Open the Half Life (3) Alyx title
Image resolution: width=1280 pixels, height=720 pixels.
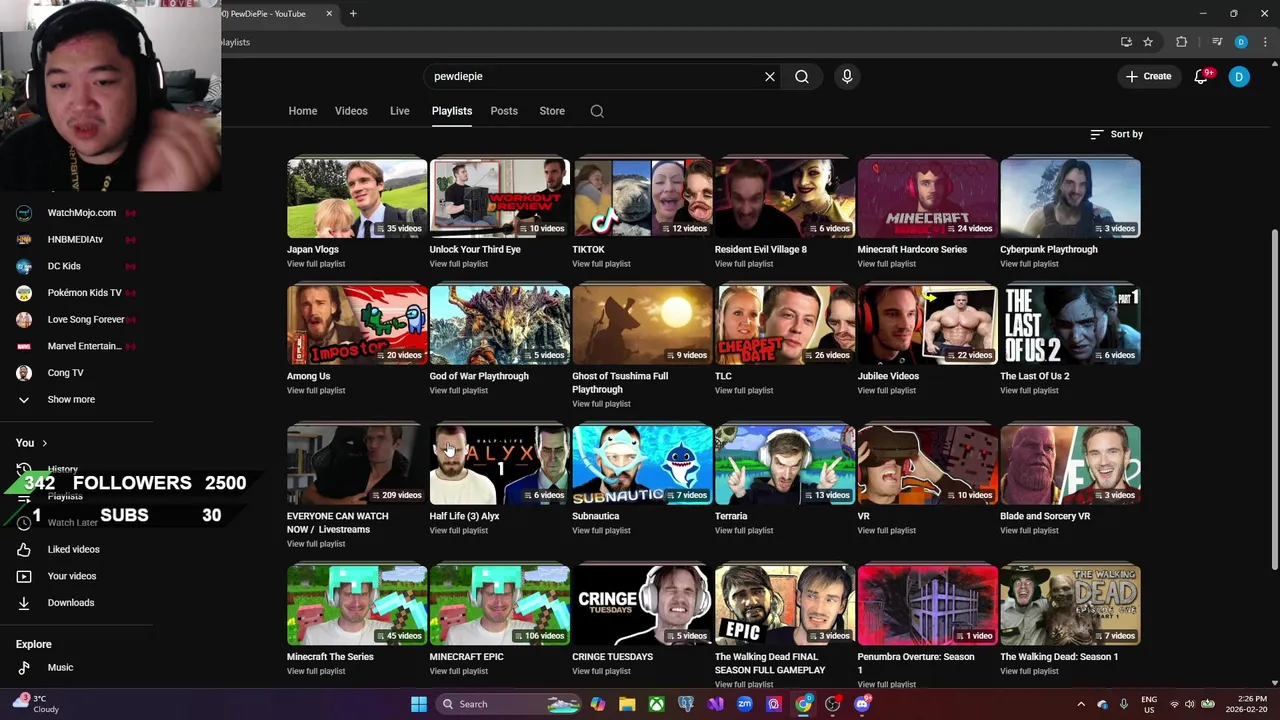[464, 516]
